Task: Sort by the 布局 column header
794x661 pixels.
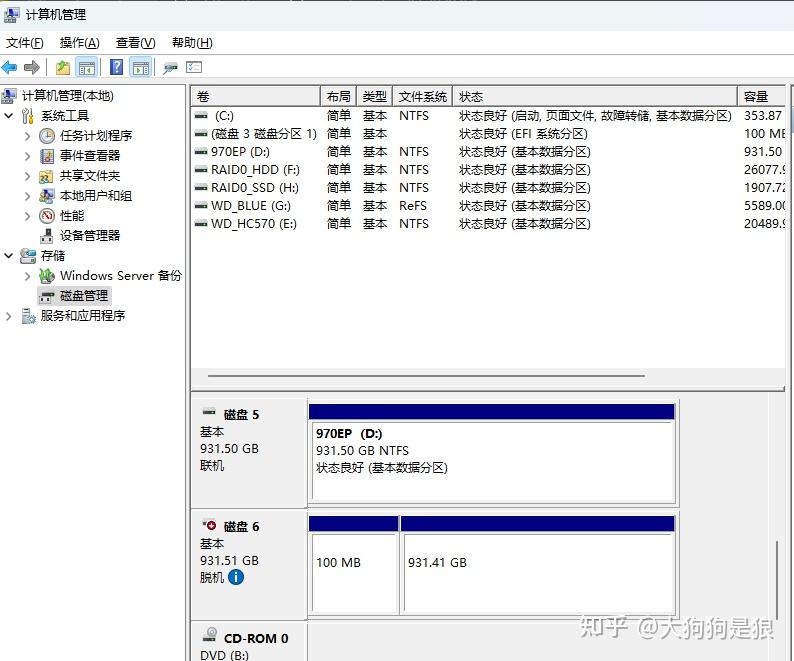Action: (x=339, y=96)
